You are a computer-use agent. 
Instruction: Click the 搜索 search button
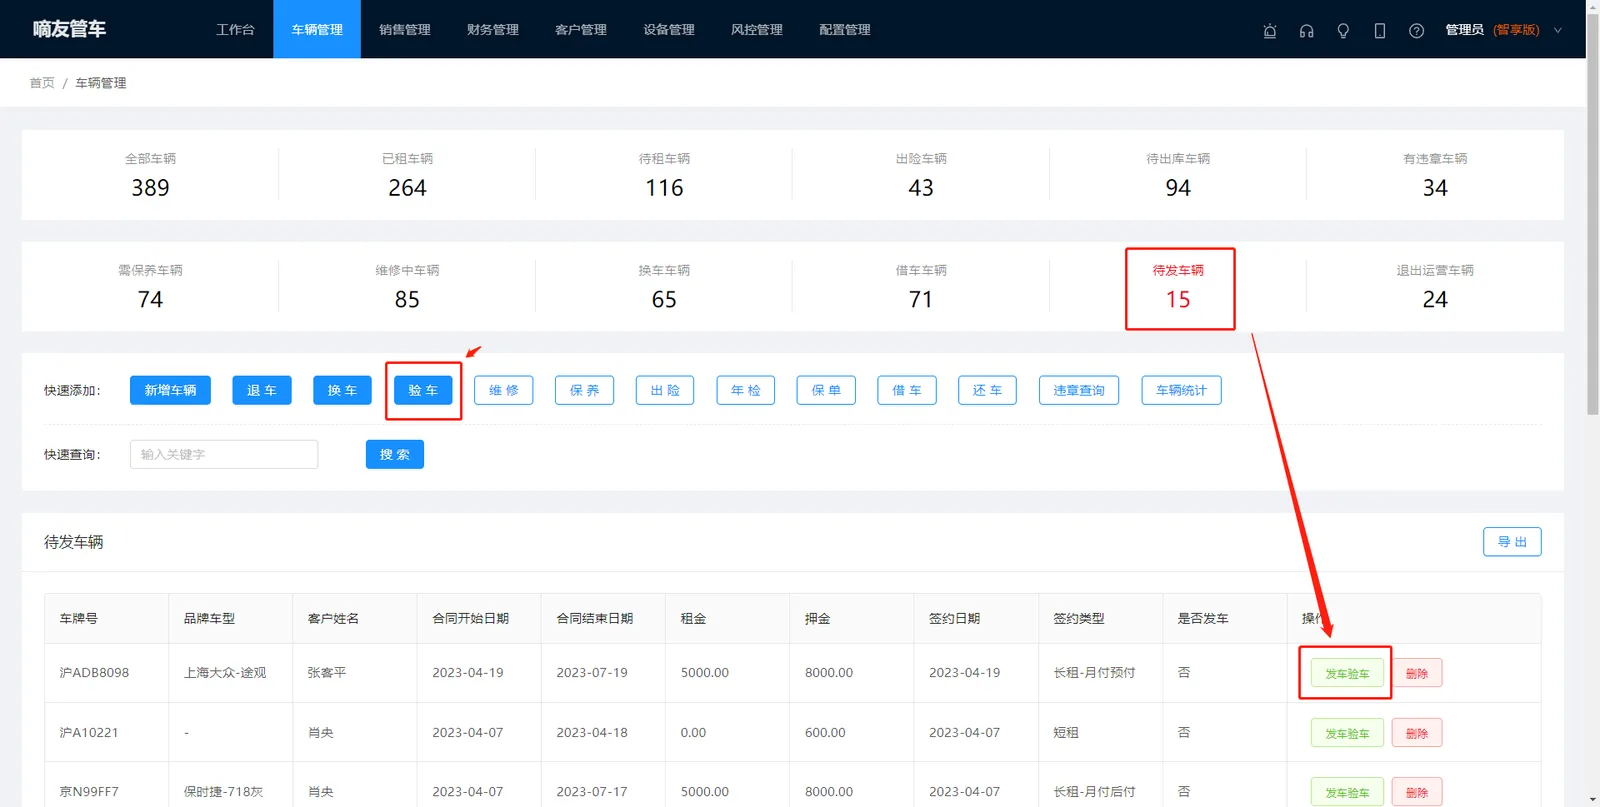395,454
